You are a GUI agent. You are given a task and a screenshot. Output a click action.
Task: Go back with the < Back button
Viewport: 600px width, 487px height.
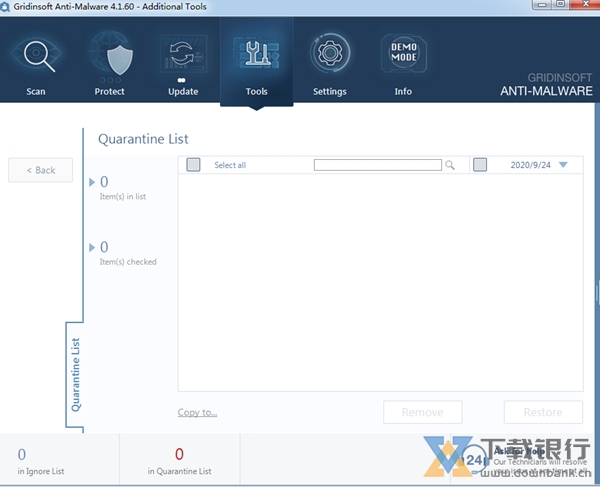(x=41, y=170)
